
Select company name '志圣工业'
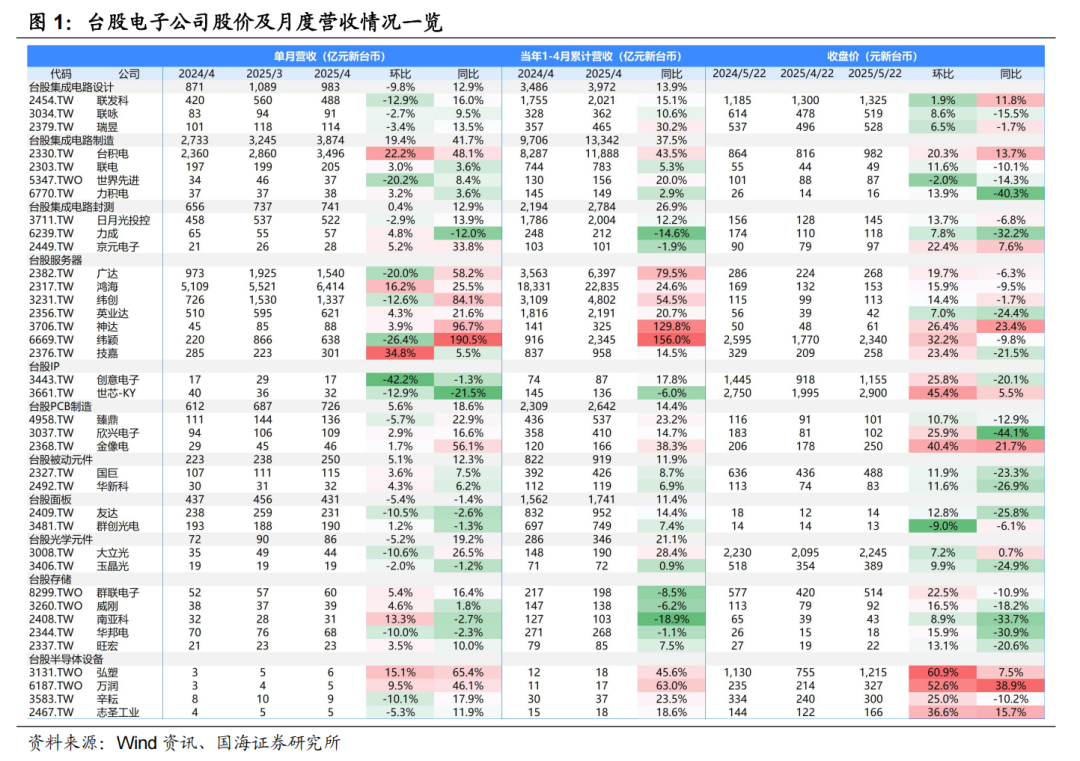point(118,713)
